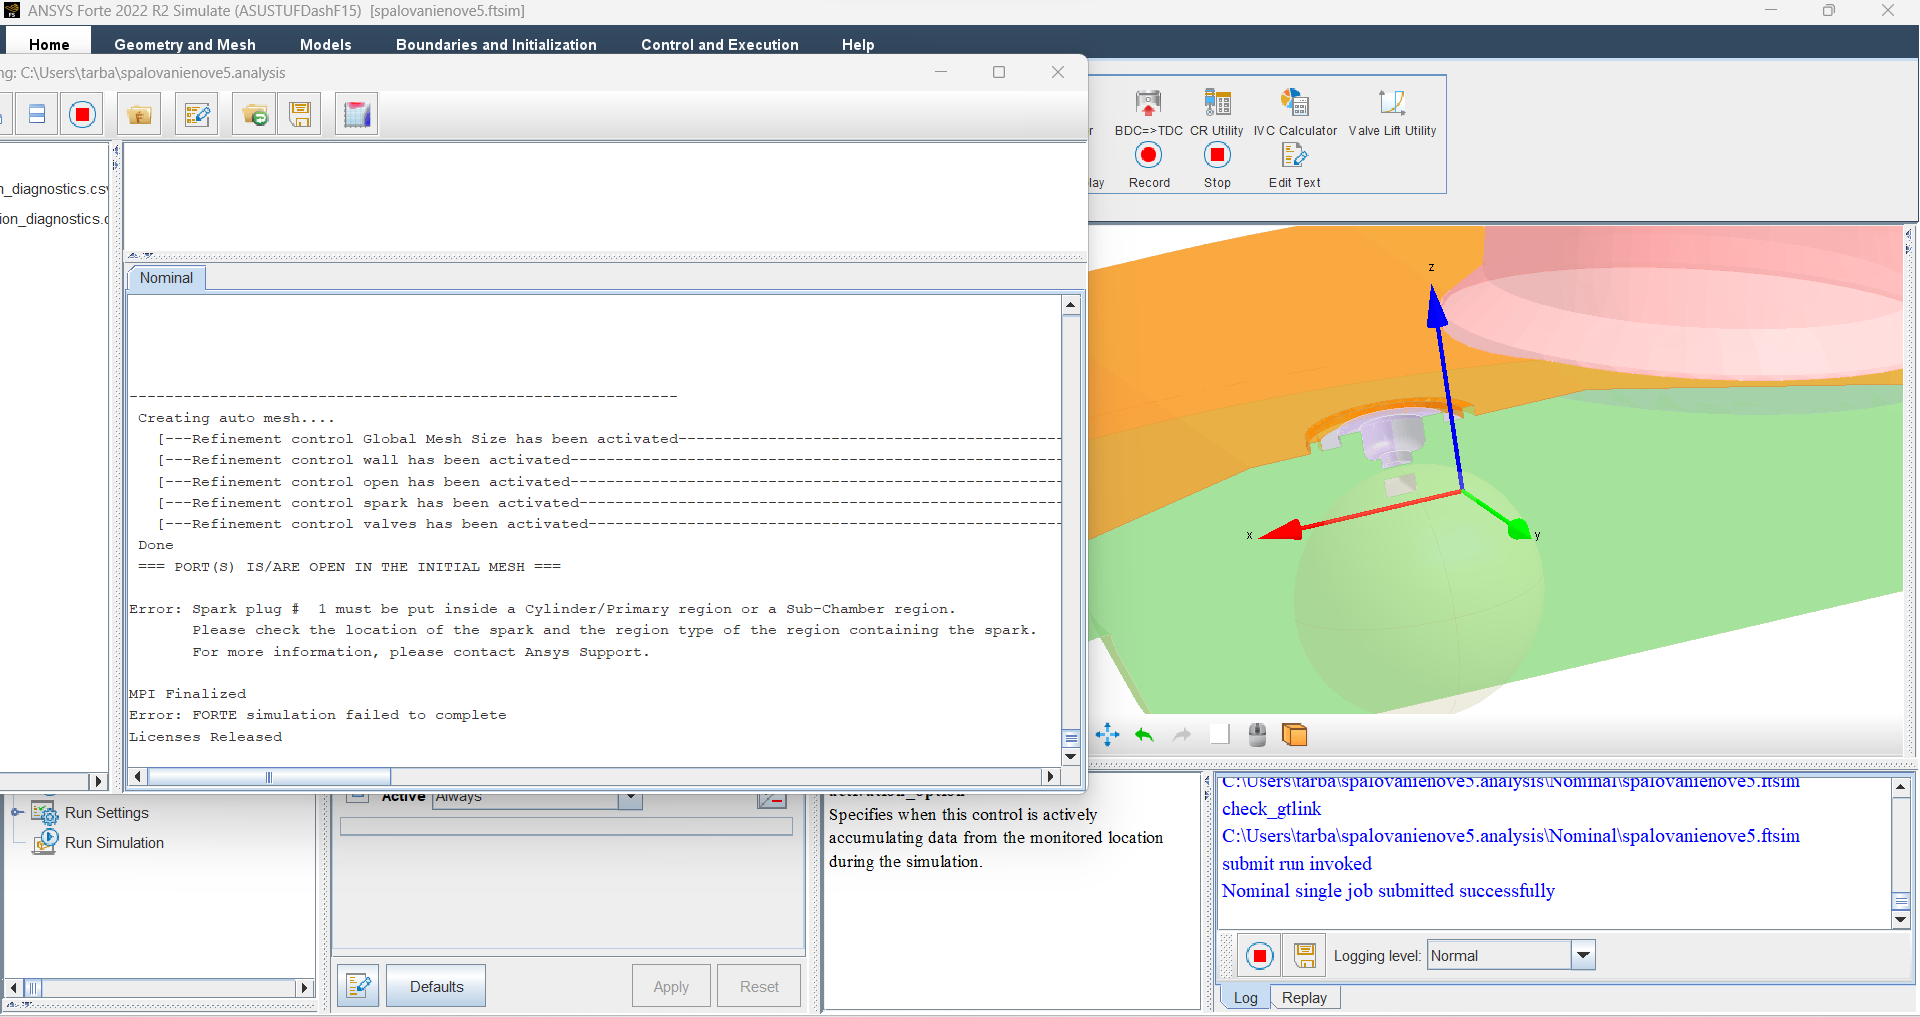1920x1017 pixels.
Task: Click the stop job icon in monitor toolbar
Action: click(83, 115)
